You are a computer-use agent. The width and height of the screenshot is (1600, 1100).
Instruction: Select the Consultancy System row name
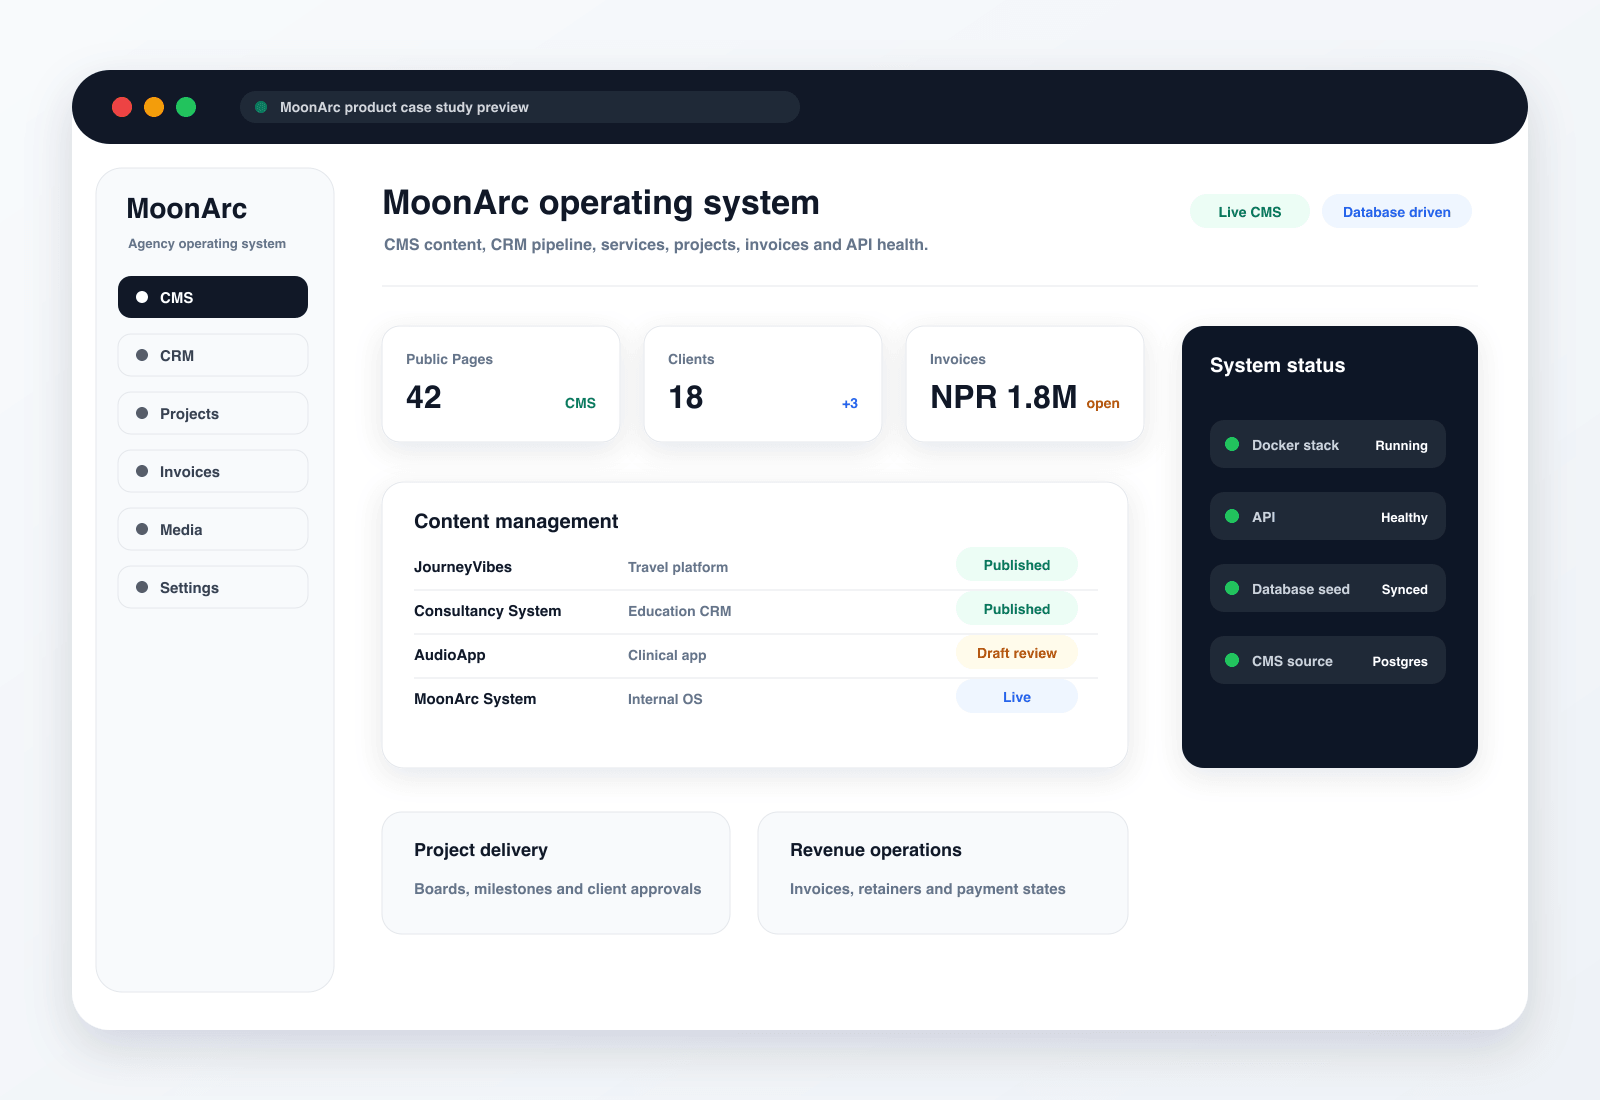(x=488, y=611)
